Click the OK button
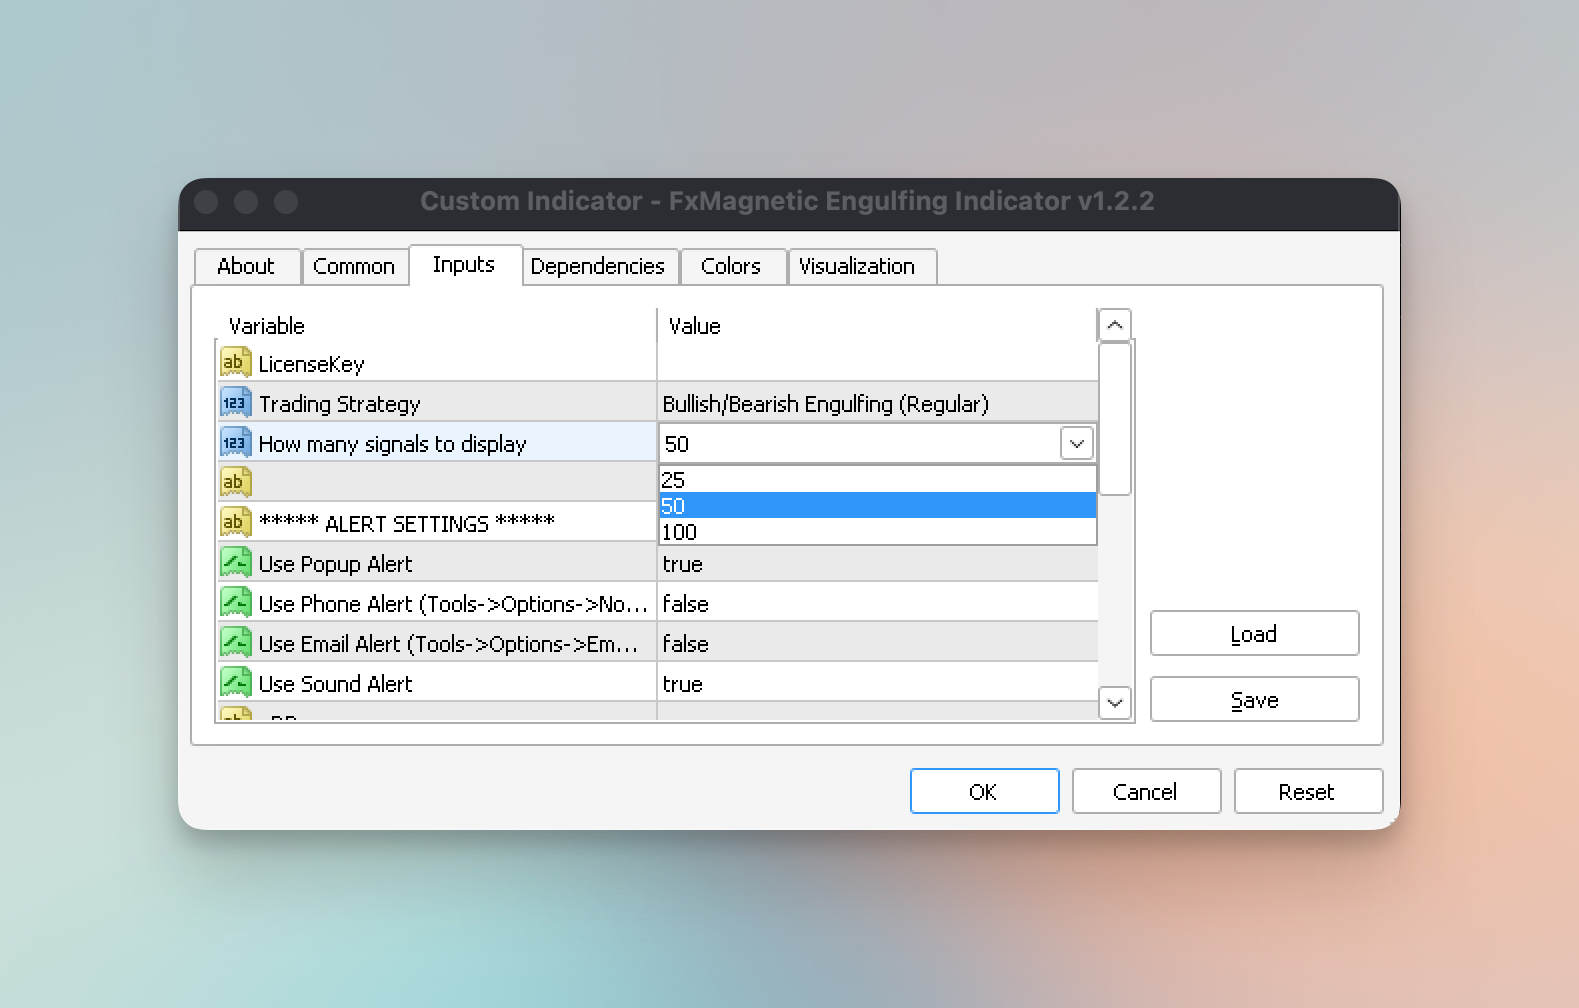 coord(984,791)
